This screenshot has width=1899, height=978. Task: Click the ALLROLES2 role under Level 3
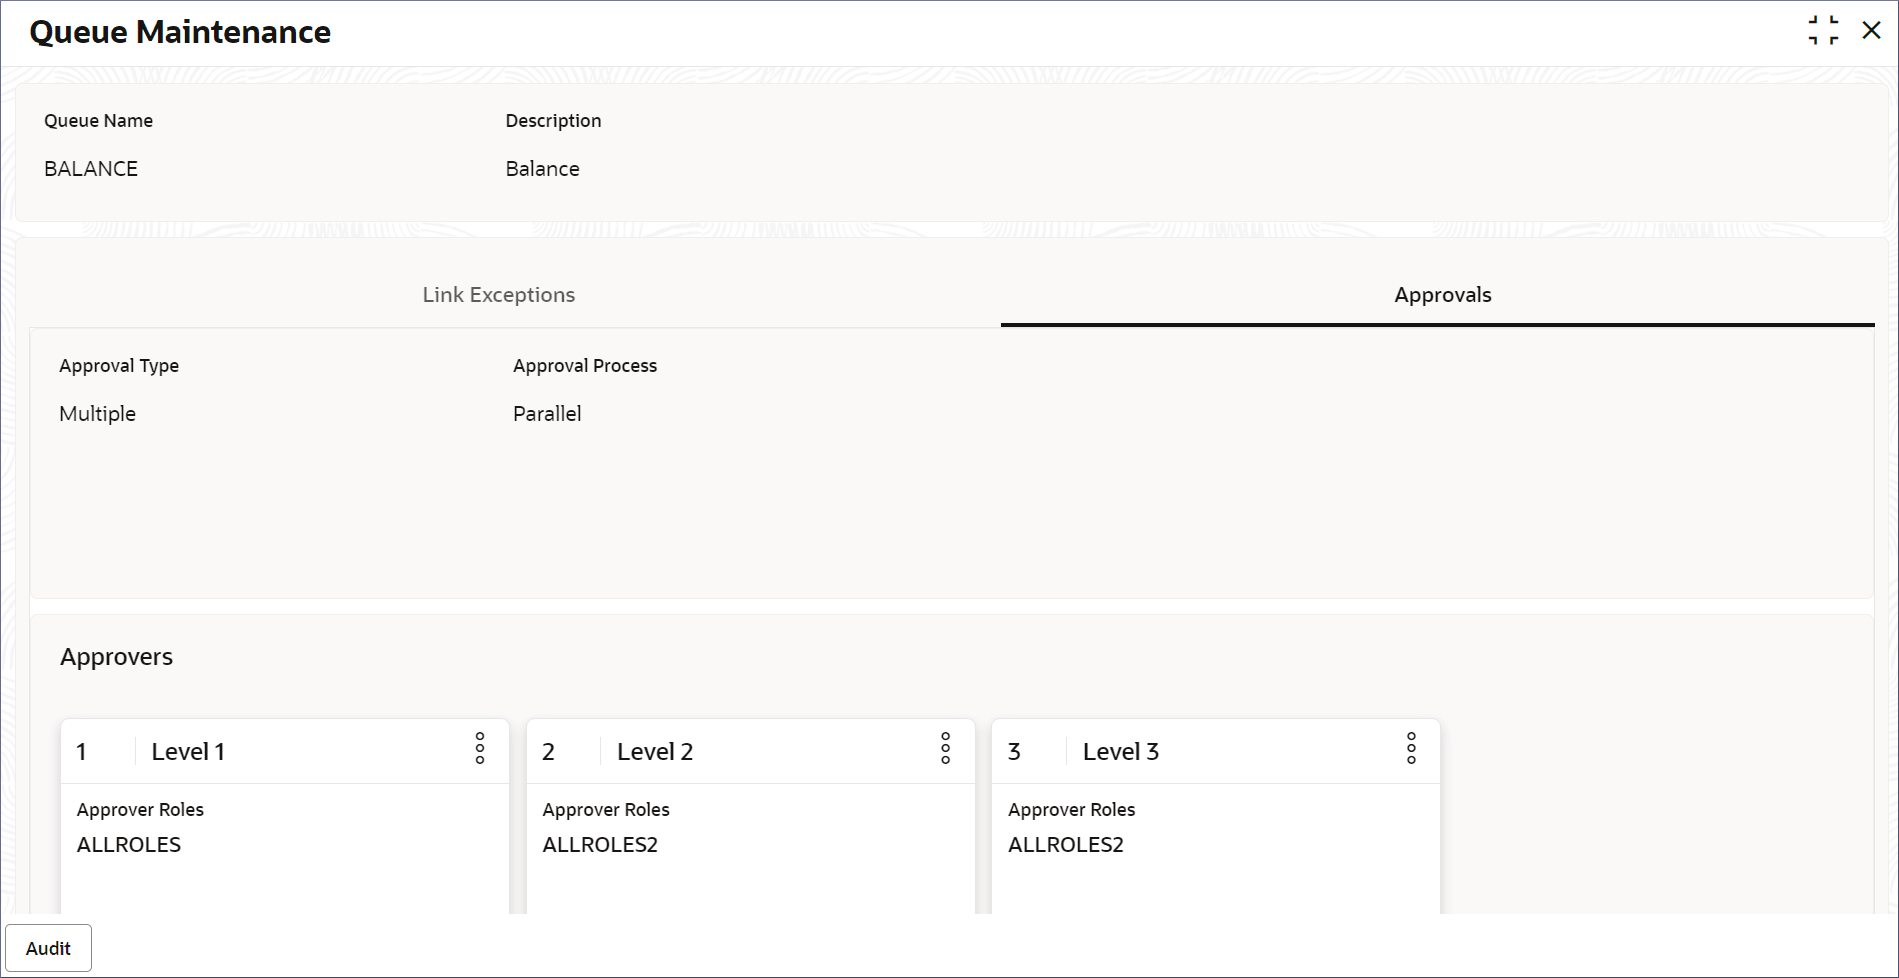tap(1066, 844)
